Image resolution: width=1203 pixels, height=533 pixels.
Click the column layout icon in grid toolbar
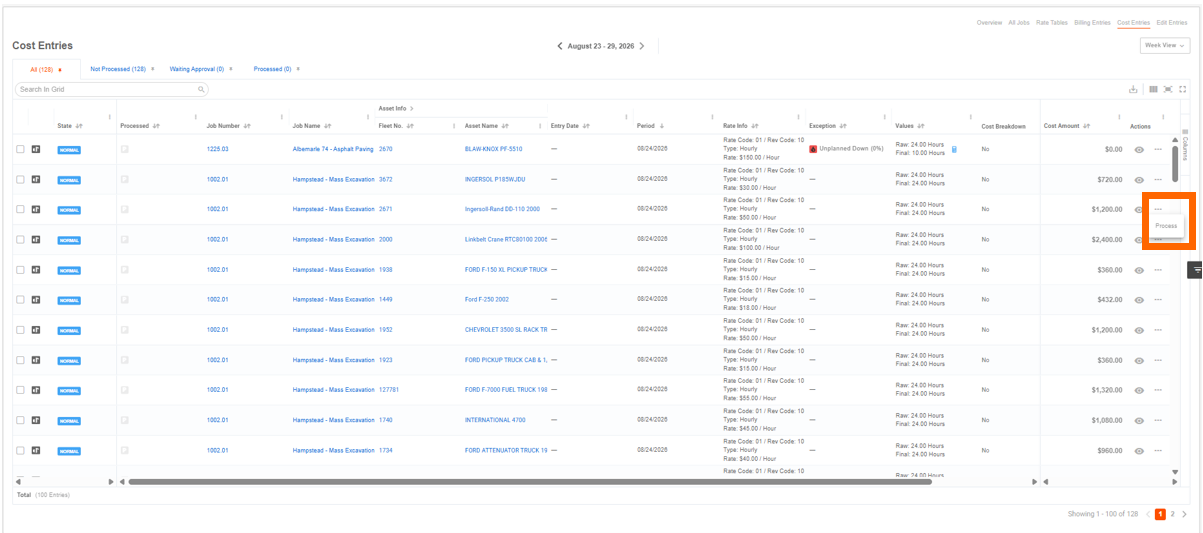click(1153, 89)
